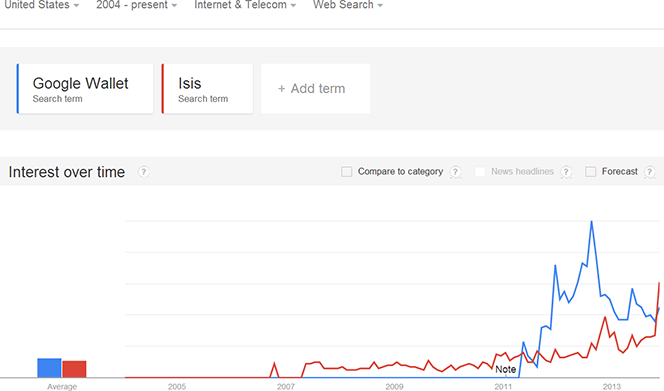Viewport: 664px width, 391px height.
Task: Click help icon next to News headlines
Action: tap(566, 172)
